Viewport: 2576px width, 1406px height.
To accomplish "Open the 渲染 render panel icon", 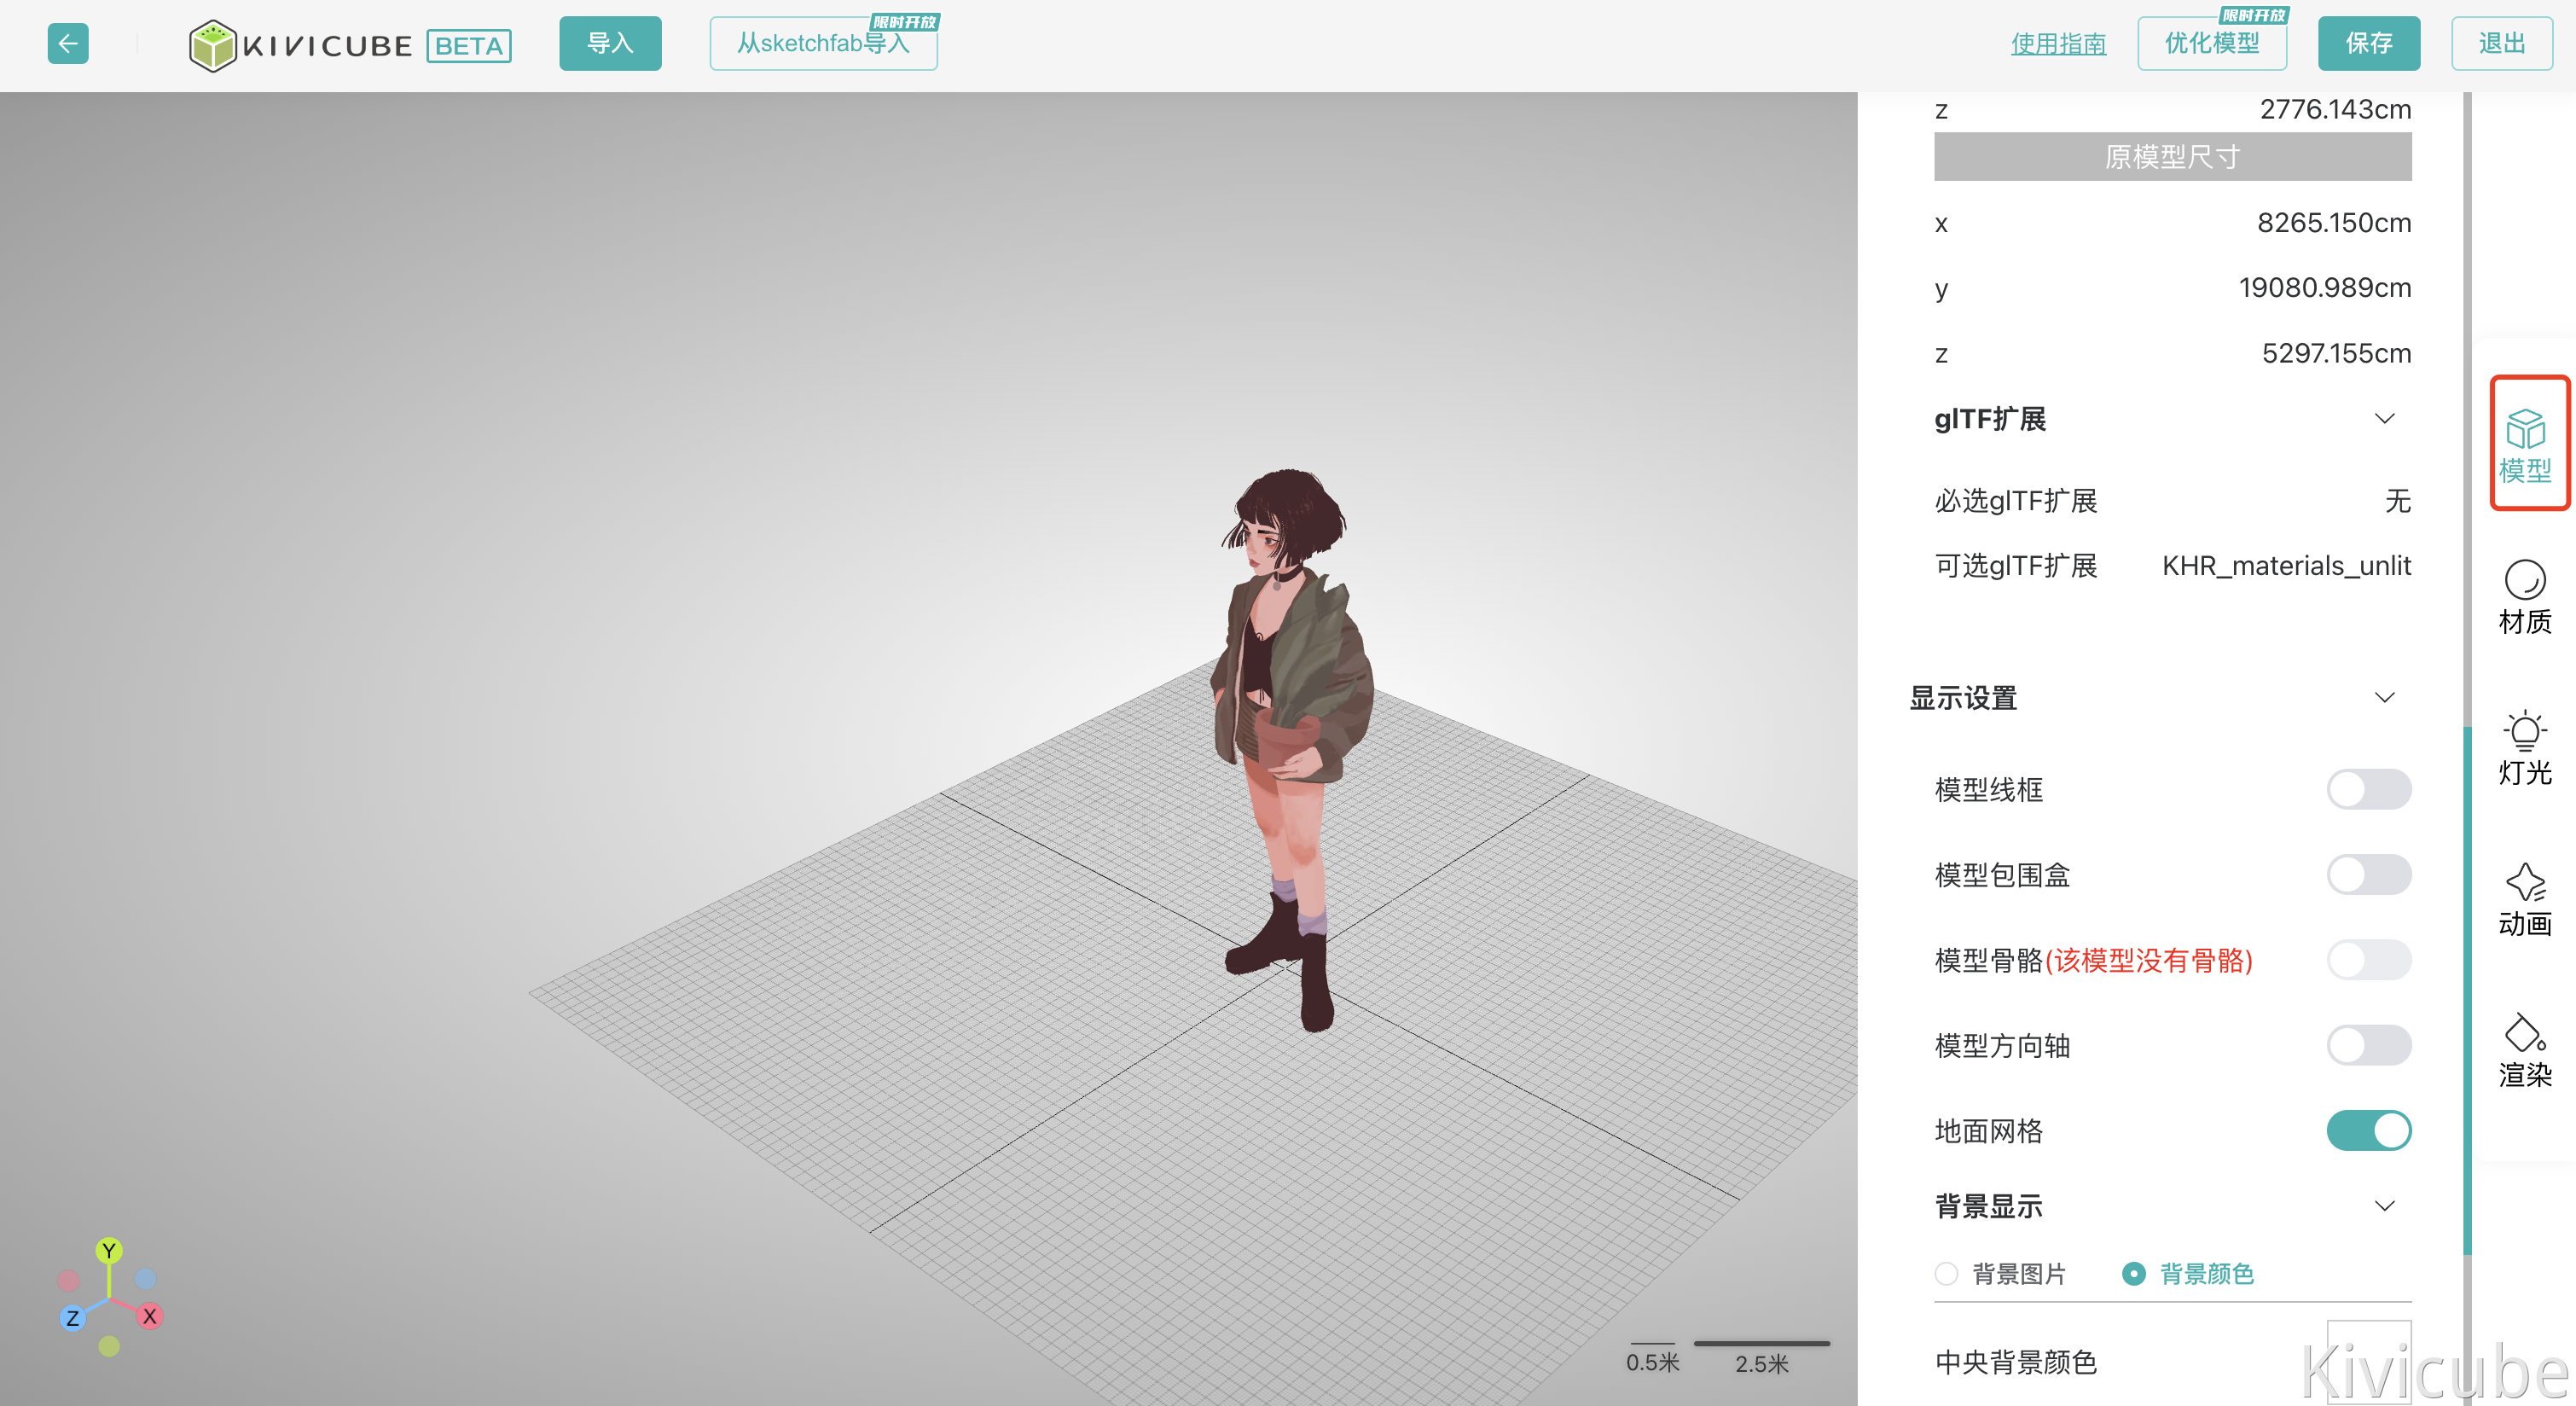I will pos(2525,1049).
